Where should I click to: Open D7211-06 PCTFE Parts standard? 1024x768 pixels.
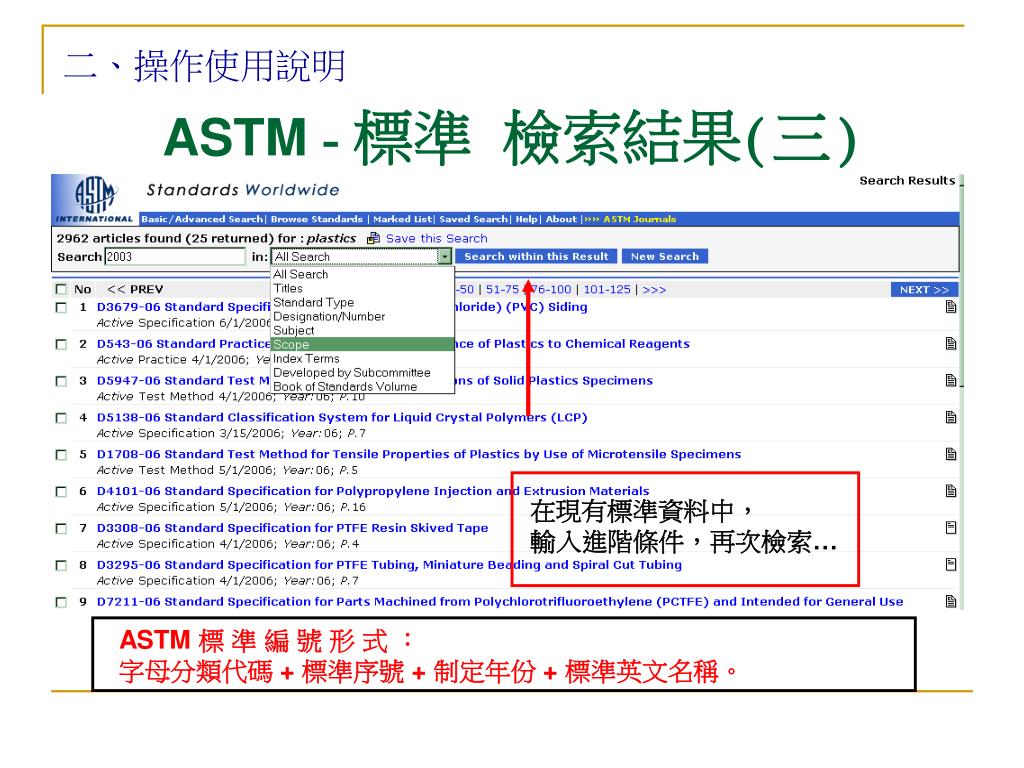(500, 601)
